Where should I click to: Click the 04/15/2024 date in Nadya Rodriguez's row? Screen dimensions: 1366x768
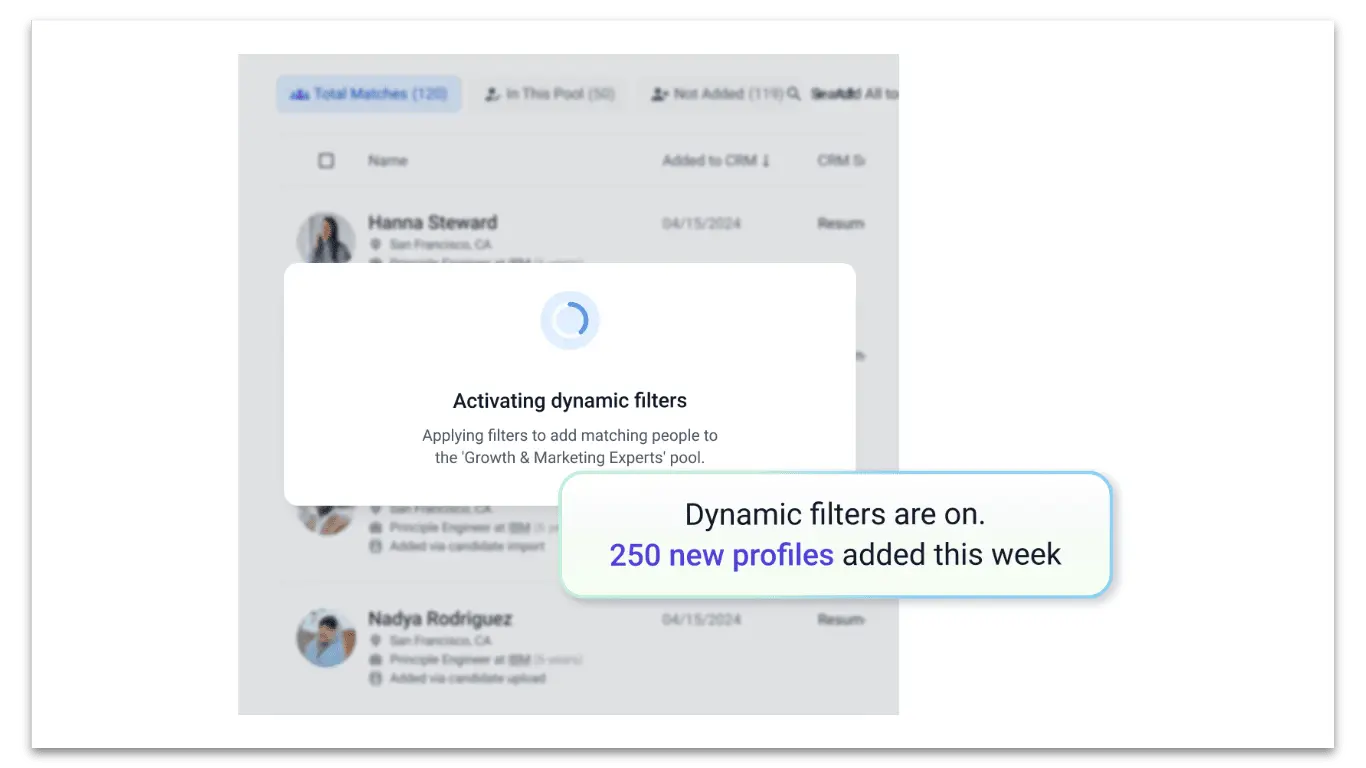[701, 619]
